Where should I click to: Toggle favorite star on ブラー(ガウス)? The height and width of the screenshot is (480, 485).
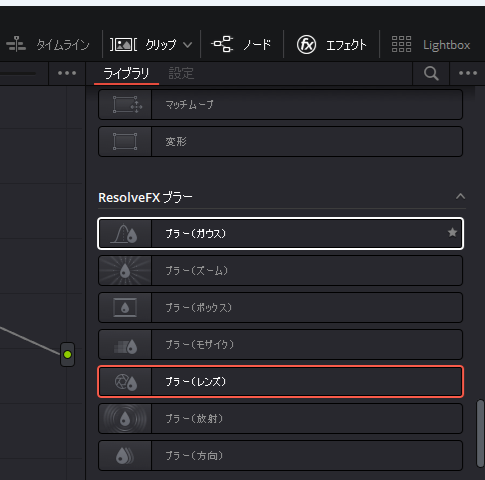click(x=452, y=232)
